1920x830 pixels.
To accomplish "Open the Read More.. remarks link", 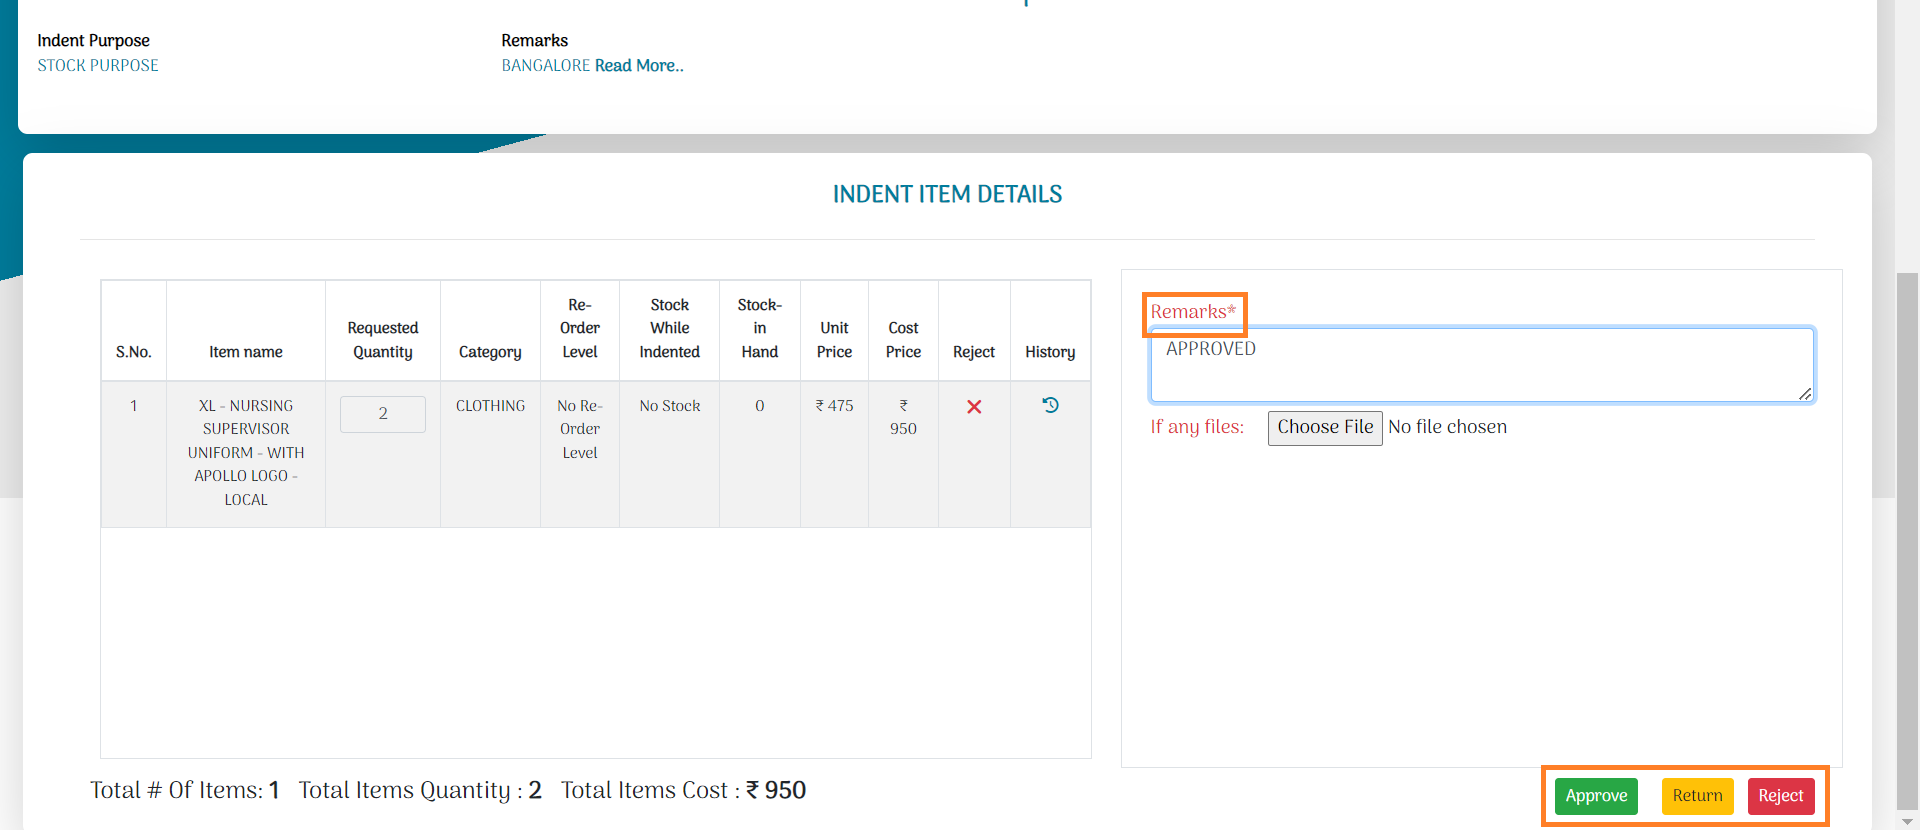I will pos(639,66).
